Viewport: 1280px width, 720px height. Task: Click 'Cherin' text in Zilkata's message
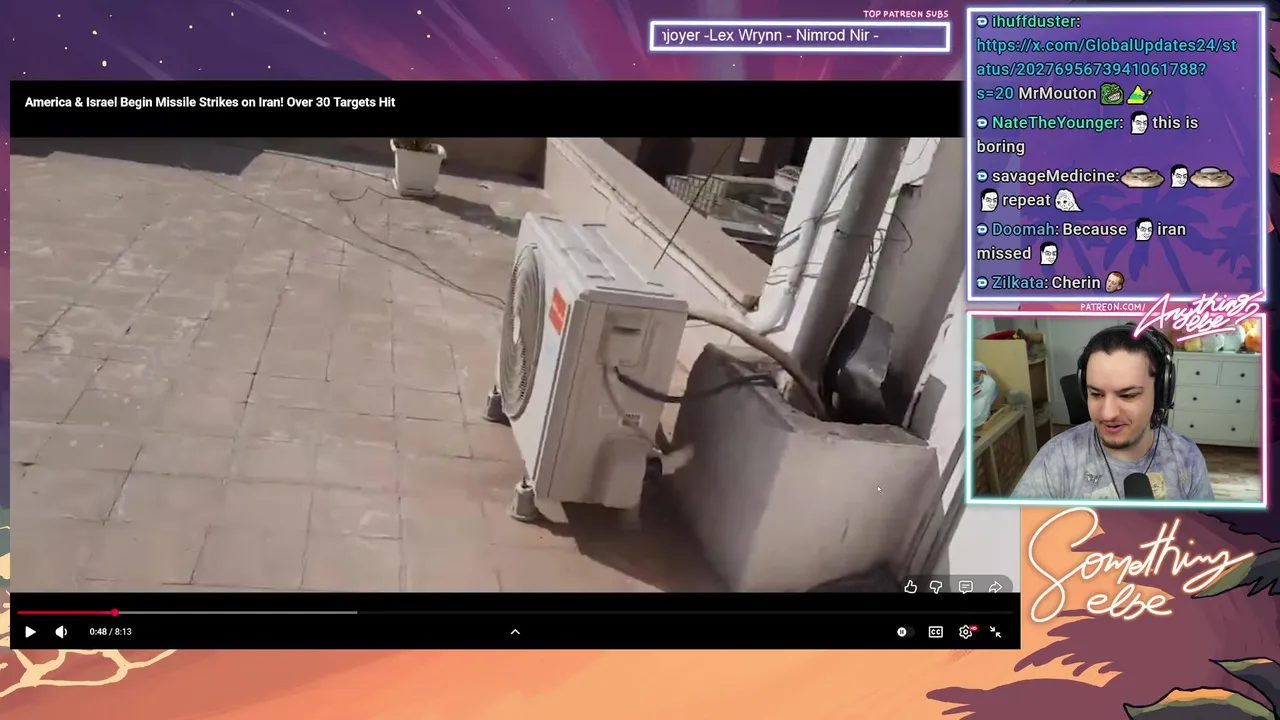(1076, 282)
